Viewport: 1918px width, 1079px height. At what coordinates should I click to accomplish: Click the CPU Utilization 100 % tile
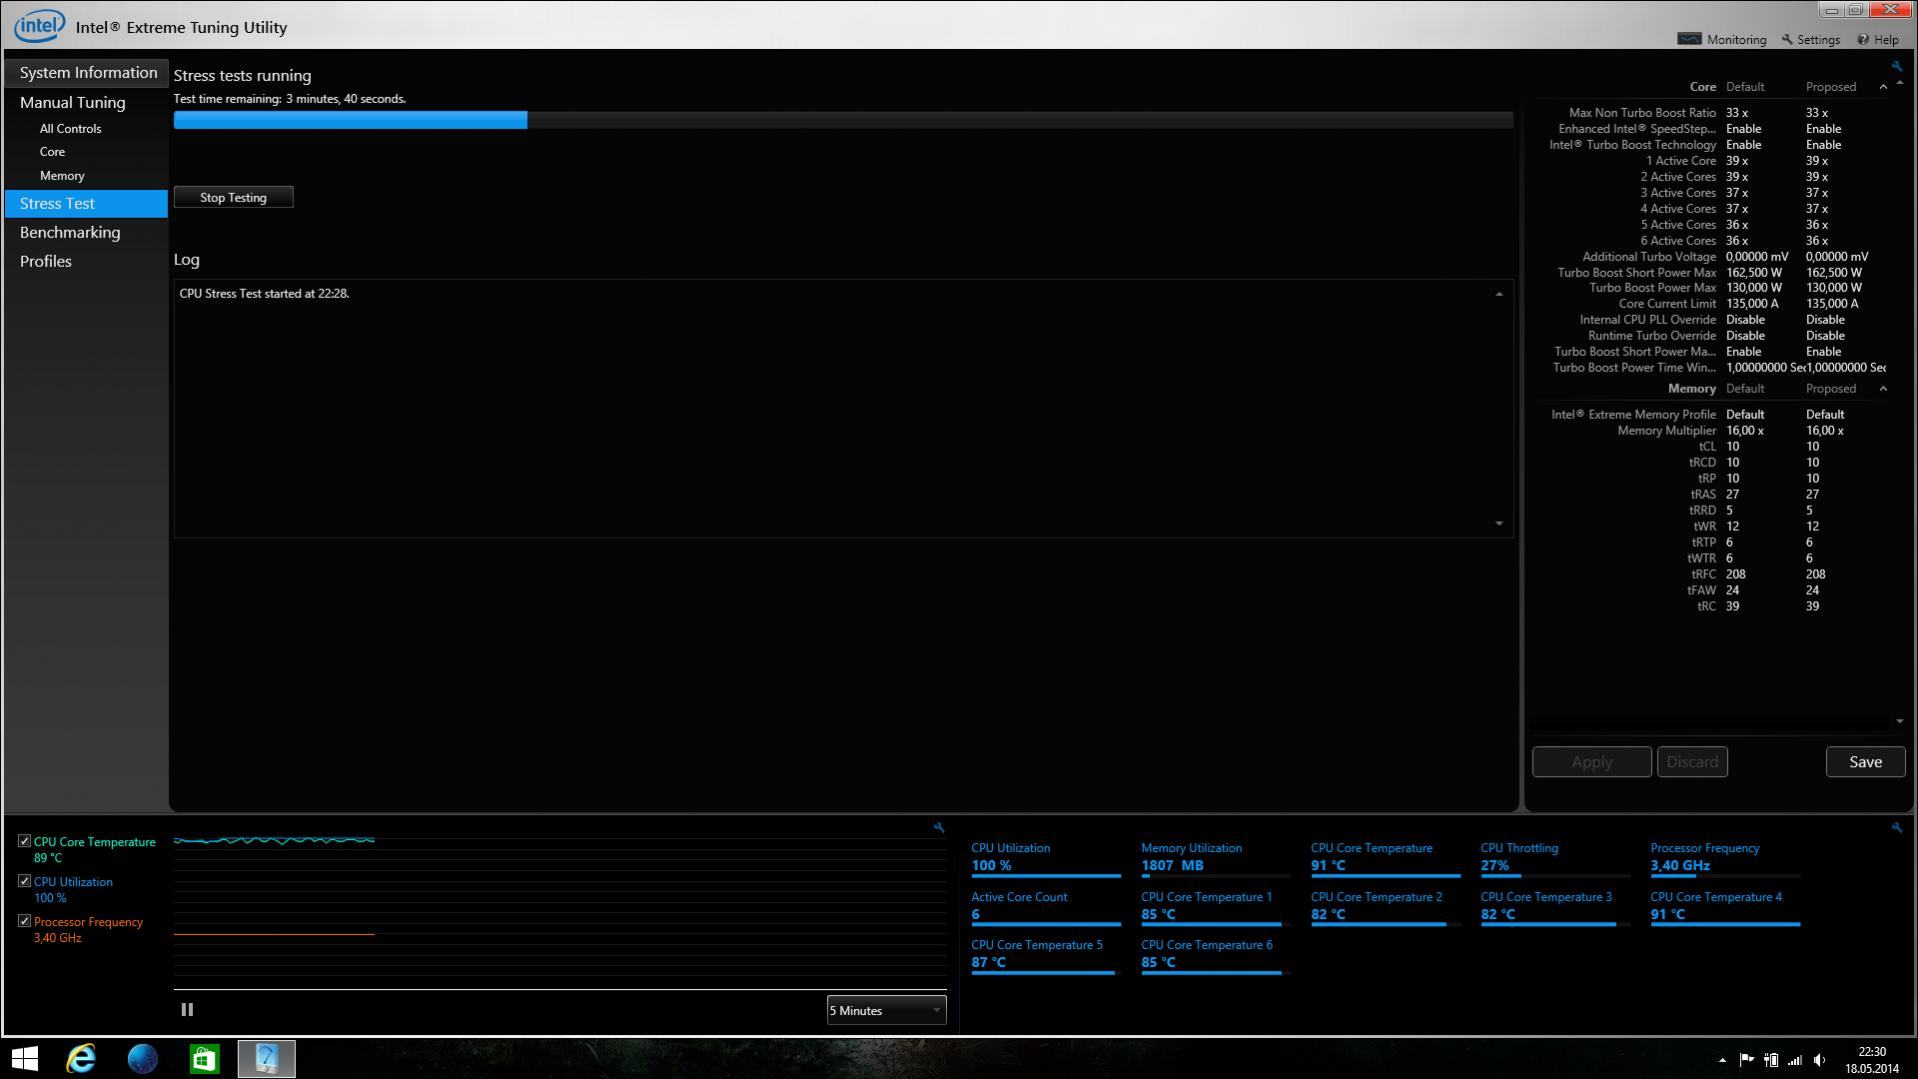[x=1046, y=858]
